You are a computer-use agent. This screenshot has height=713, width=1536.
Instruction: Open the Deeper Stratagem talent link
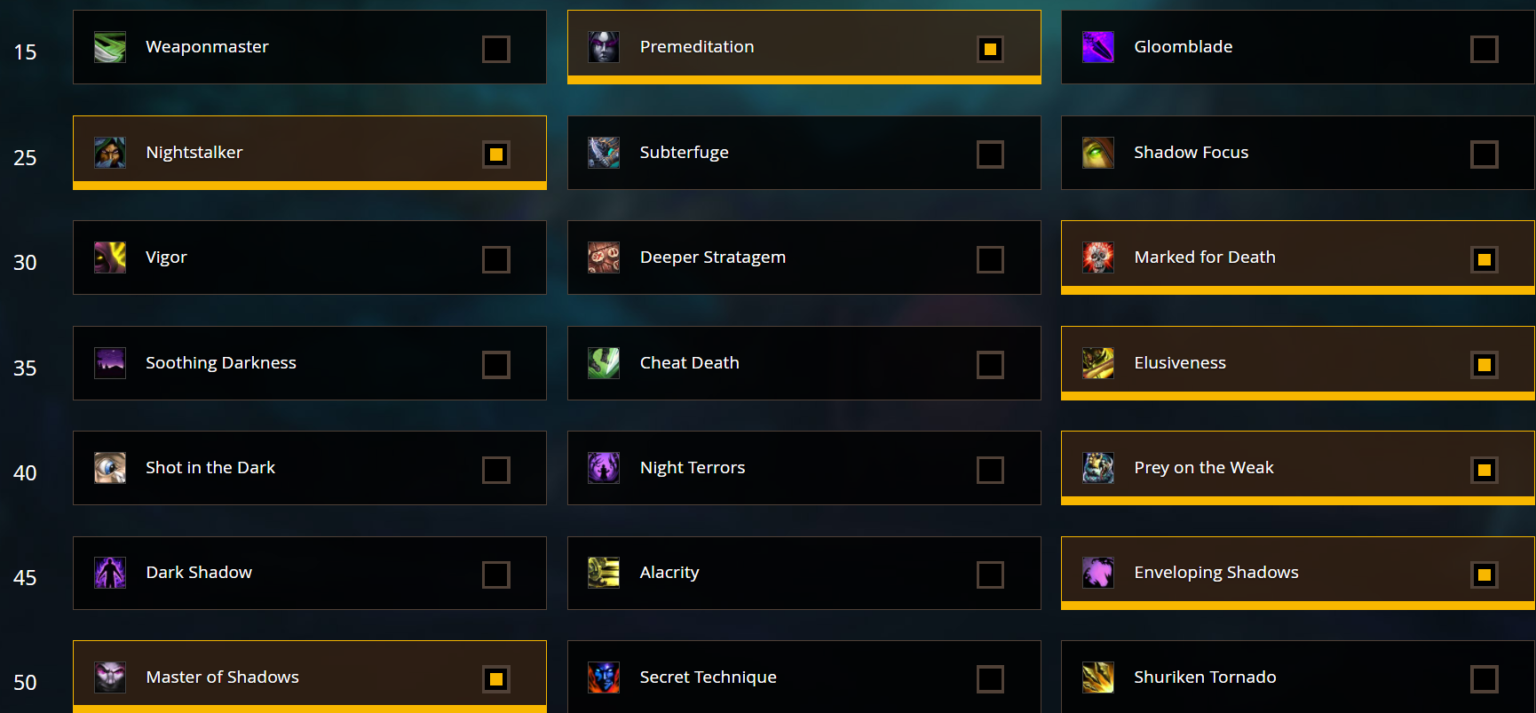[x=713, y=257]
